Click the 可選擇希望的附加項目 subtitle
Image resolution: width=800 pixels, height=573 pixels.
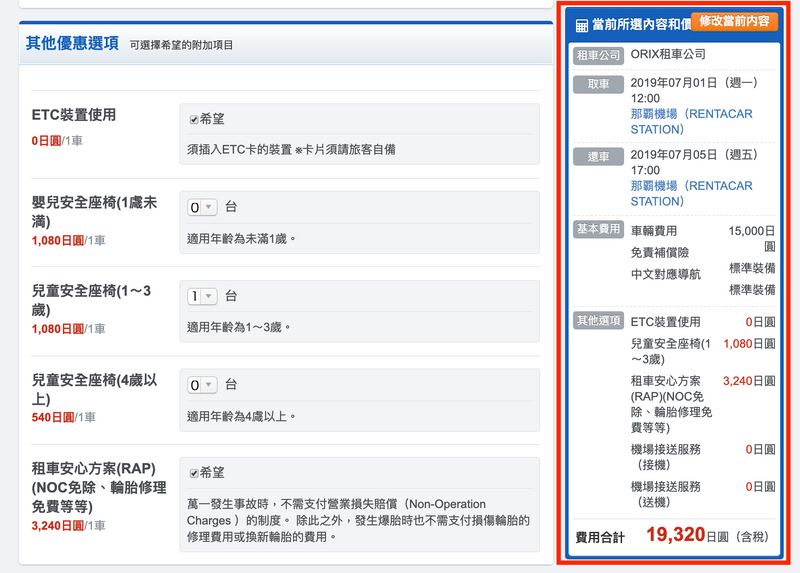click(x=181, y=45)
